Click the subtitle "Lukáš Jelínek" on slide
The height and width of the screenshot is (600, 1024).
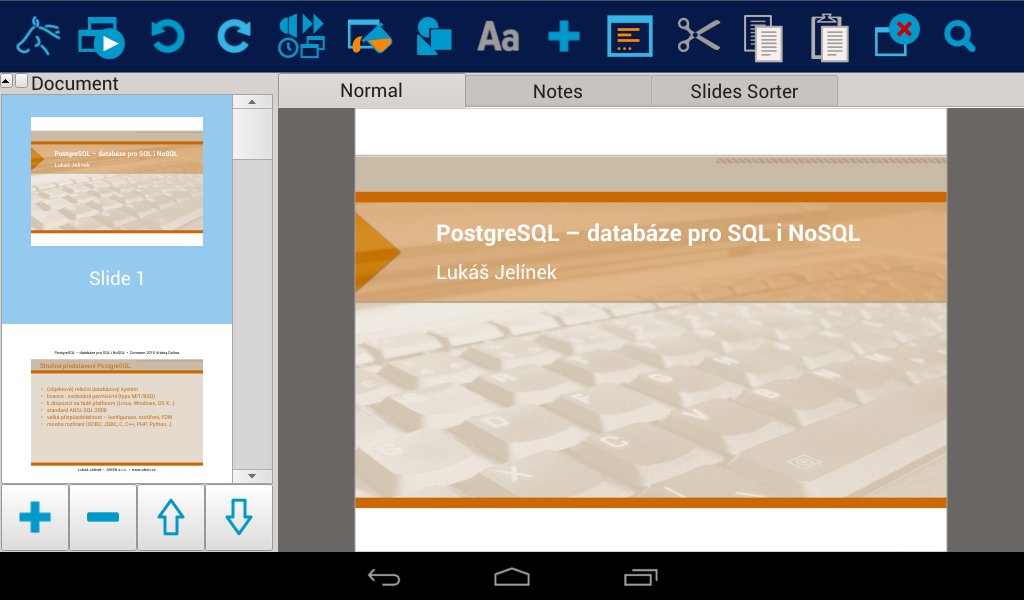(496, 272)
